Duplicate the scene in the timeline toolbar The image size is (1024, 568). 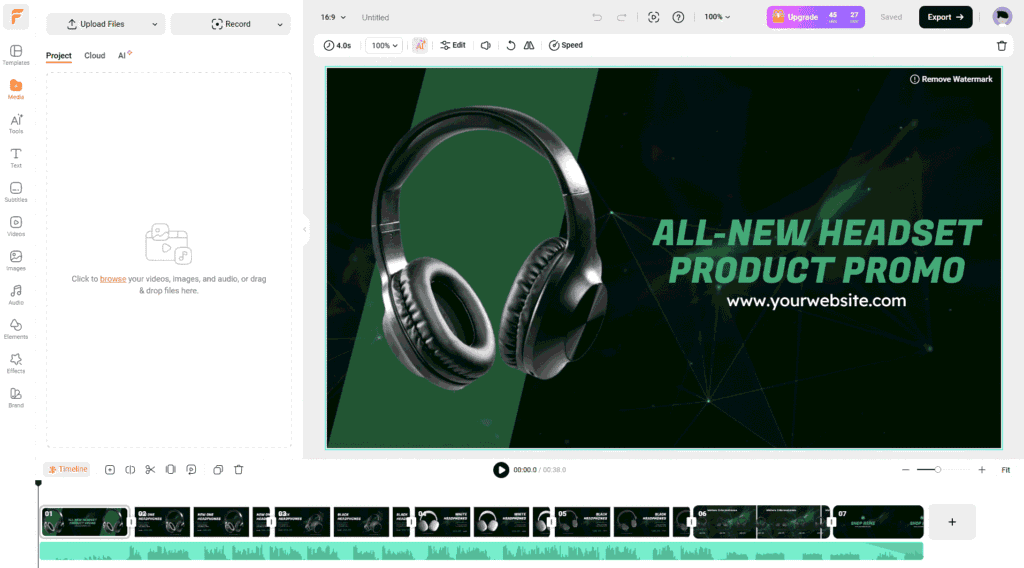pos(218,469)
